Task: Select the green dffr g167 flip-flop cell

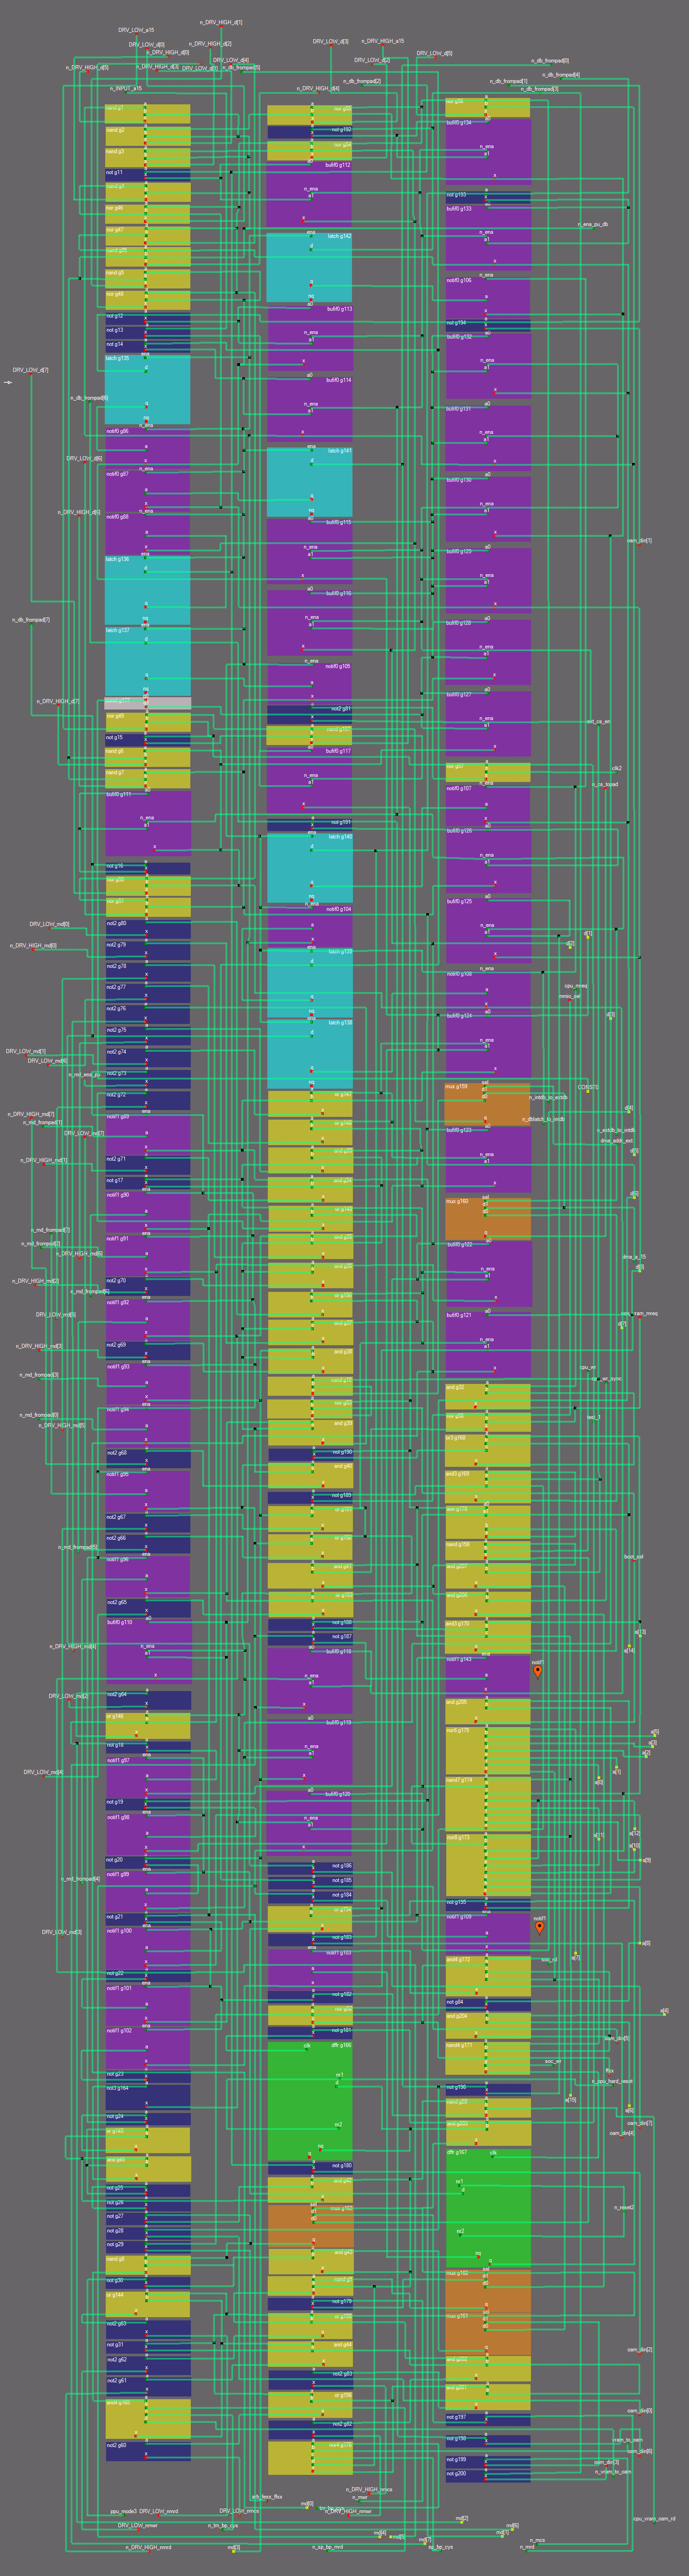Action: point(488,2207)
